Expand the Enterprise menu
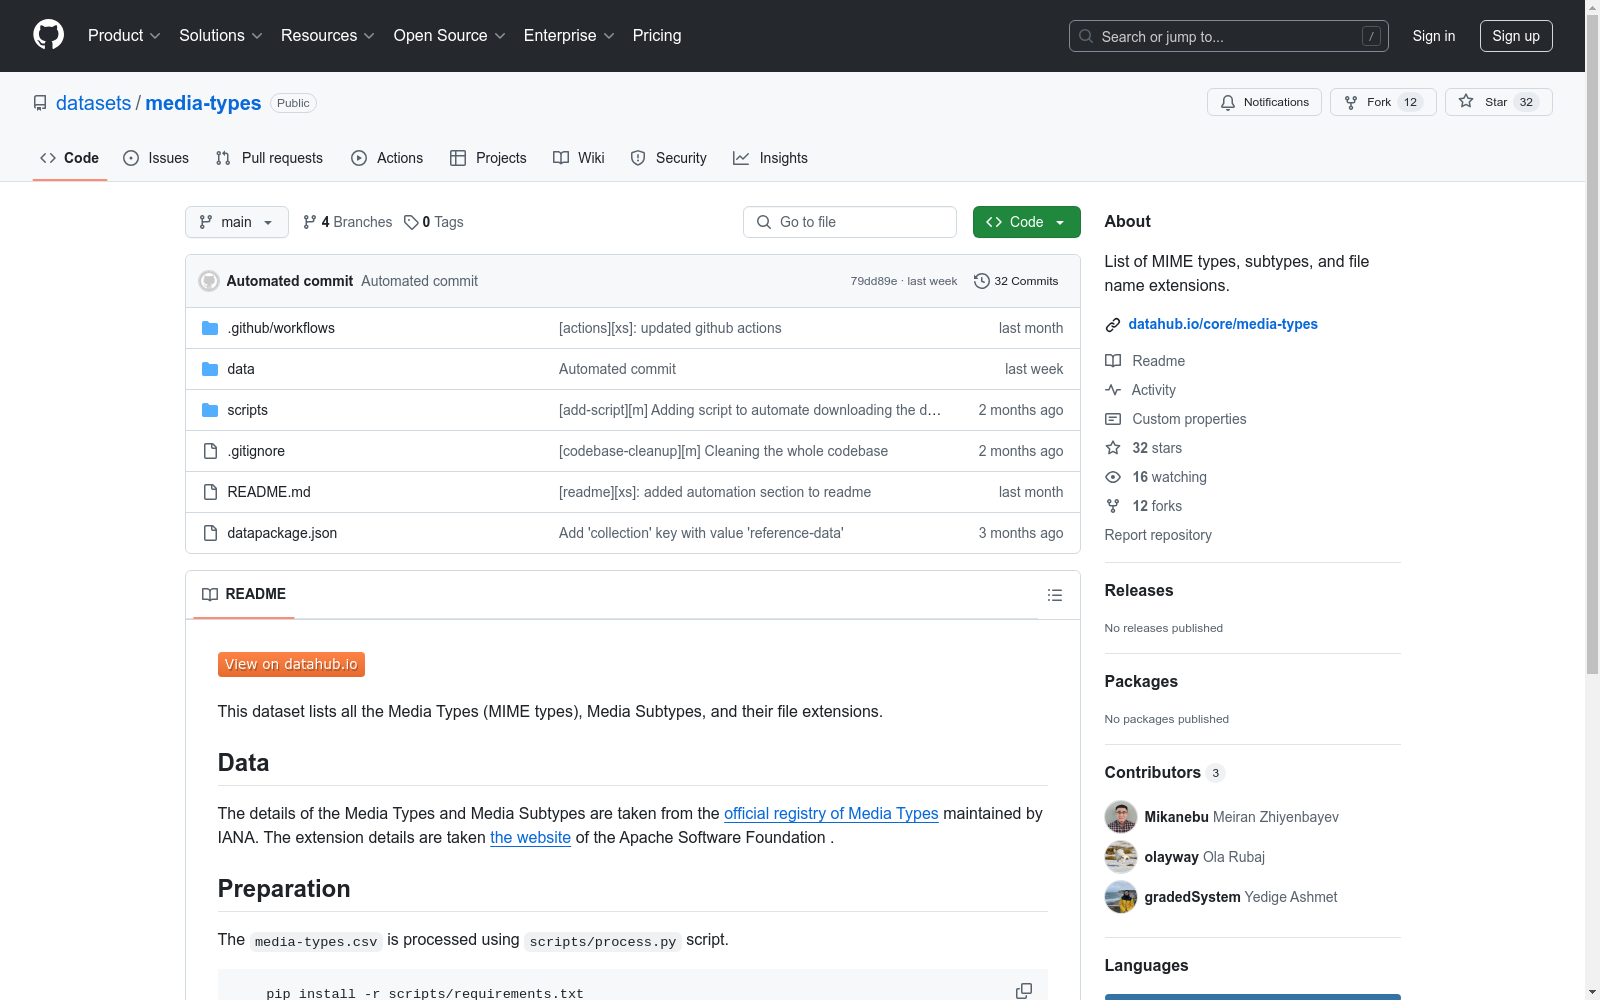The image size is (1600, 1000). click(569, 35)
